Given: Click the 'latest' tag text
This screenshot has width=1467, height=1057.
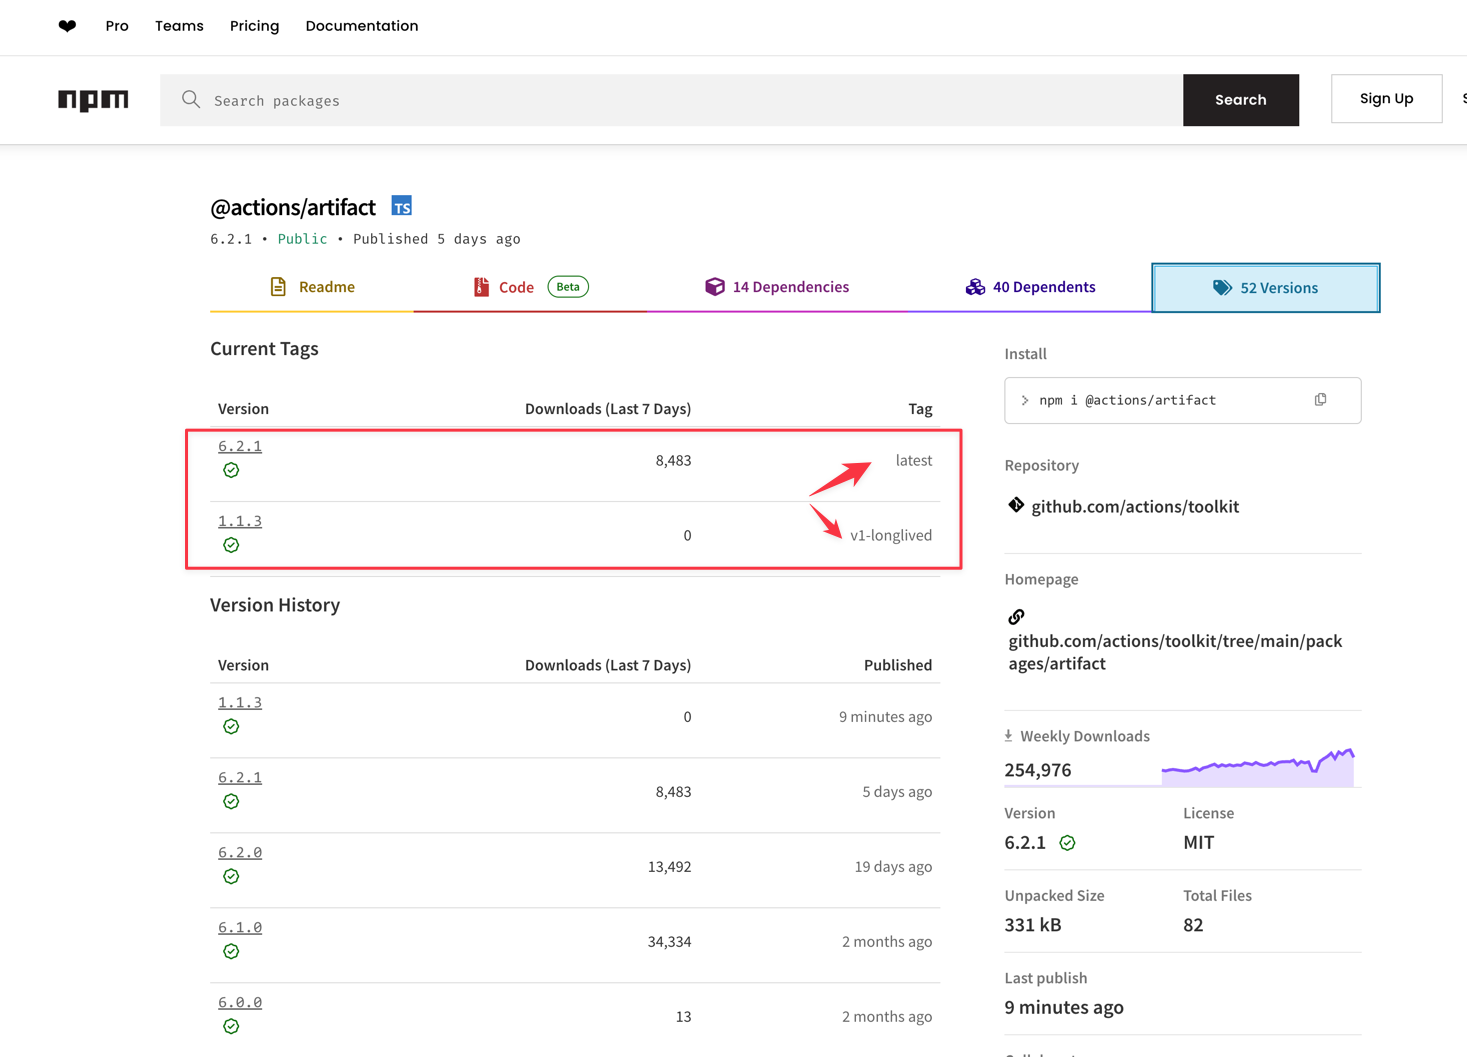Looking at the screenshot, I should tap(914, 460).
